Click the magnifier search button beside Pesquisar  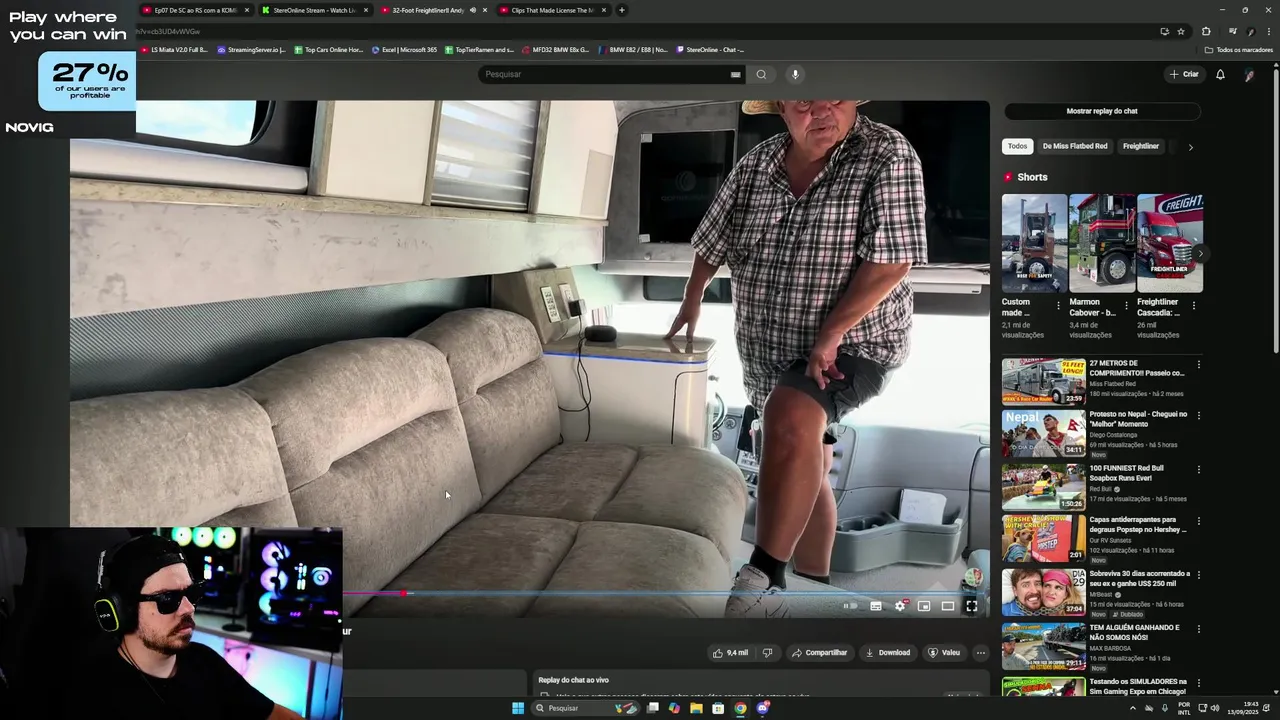coord(761,74)
